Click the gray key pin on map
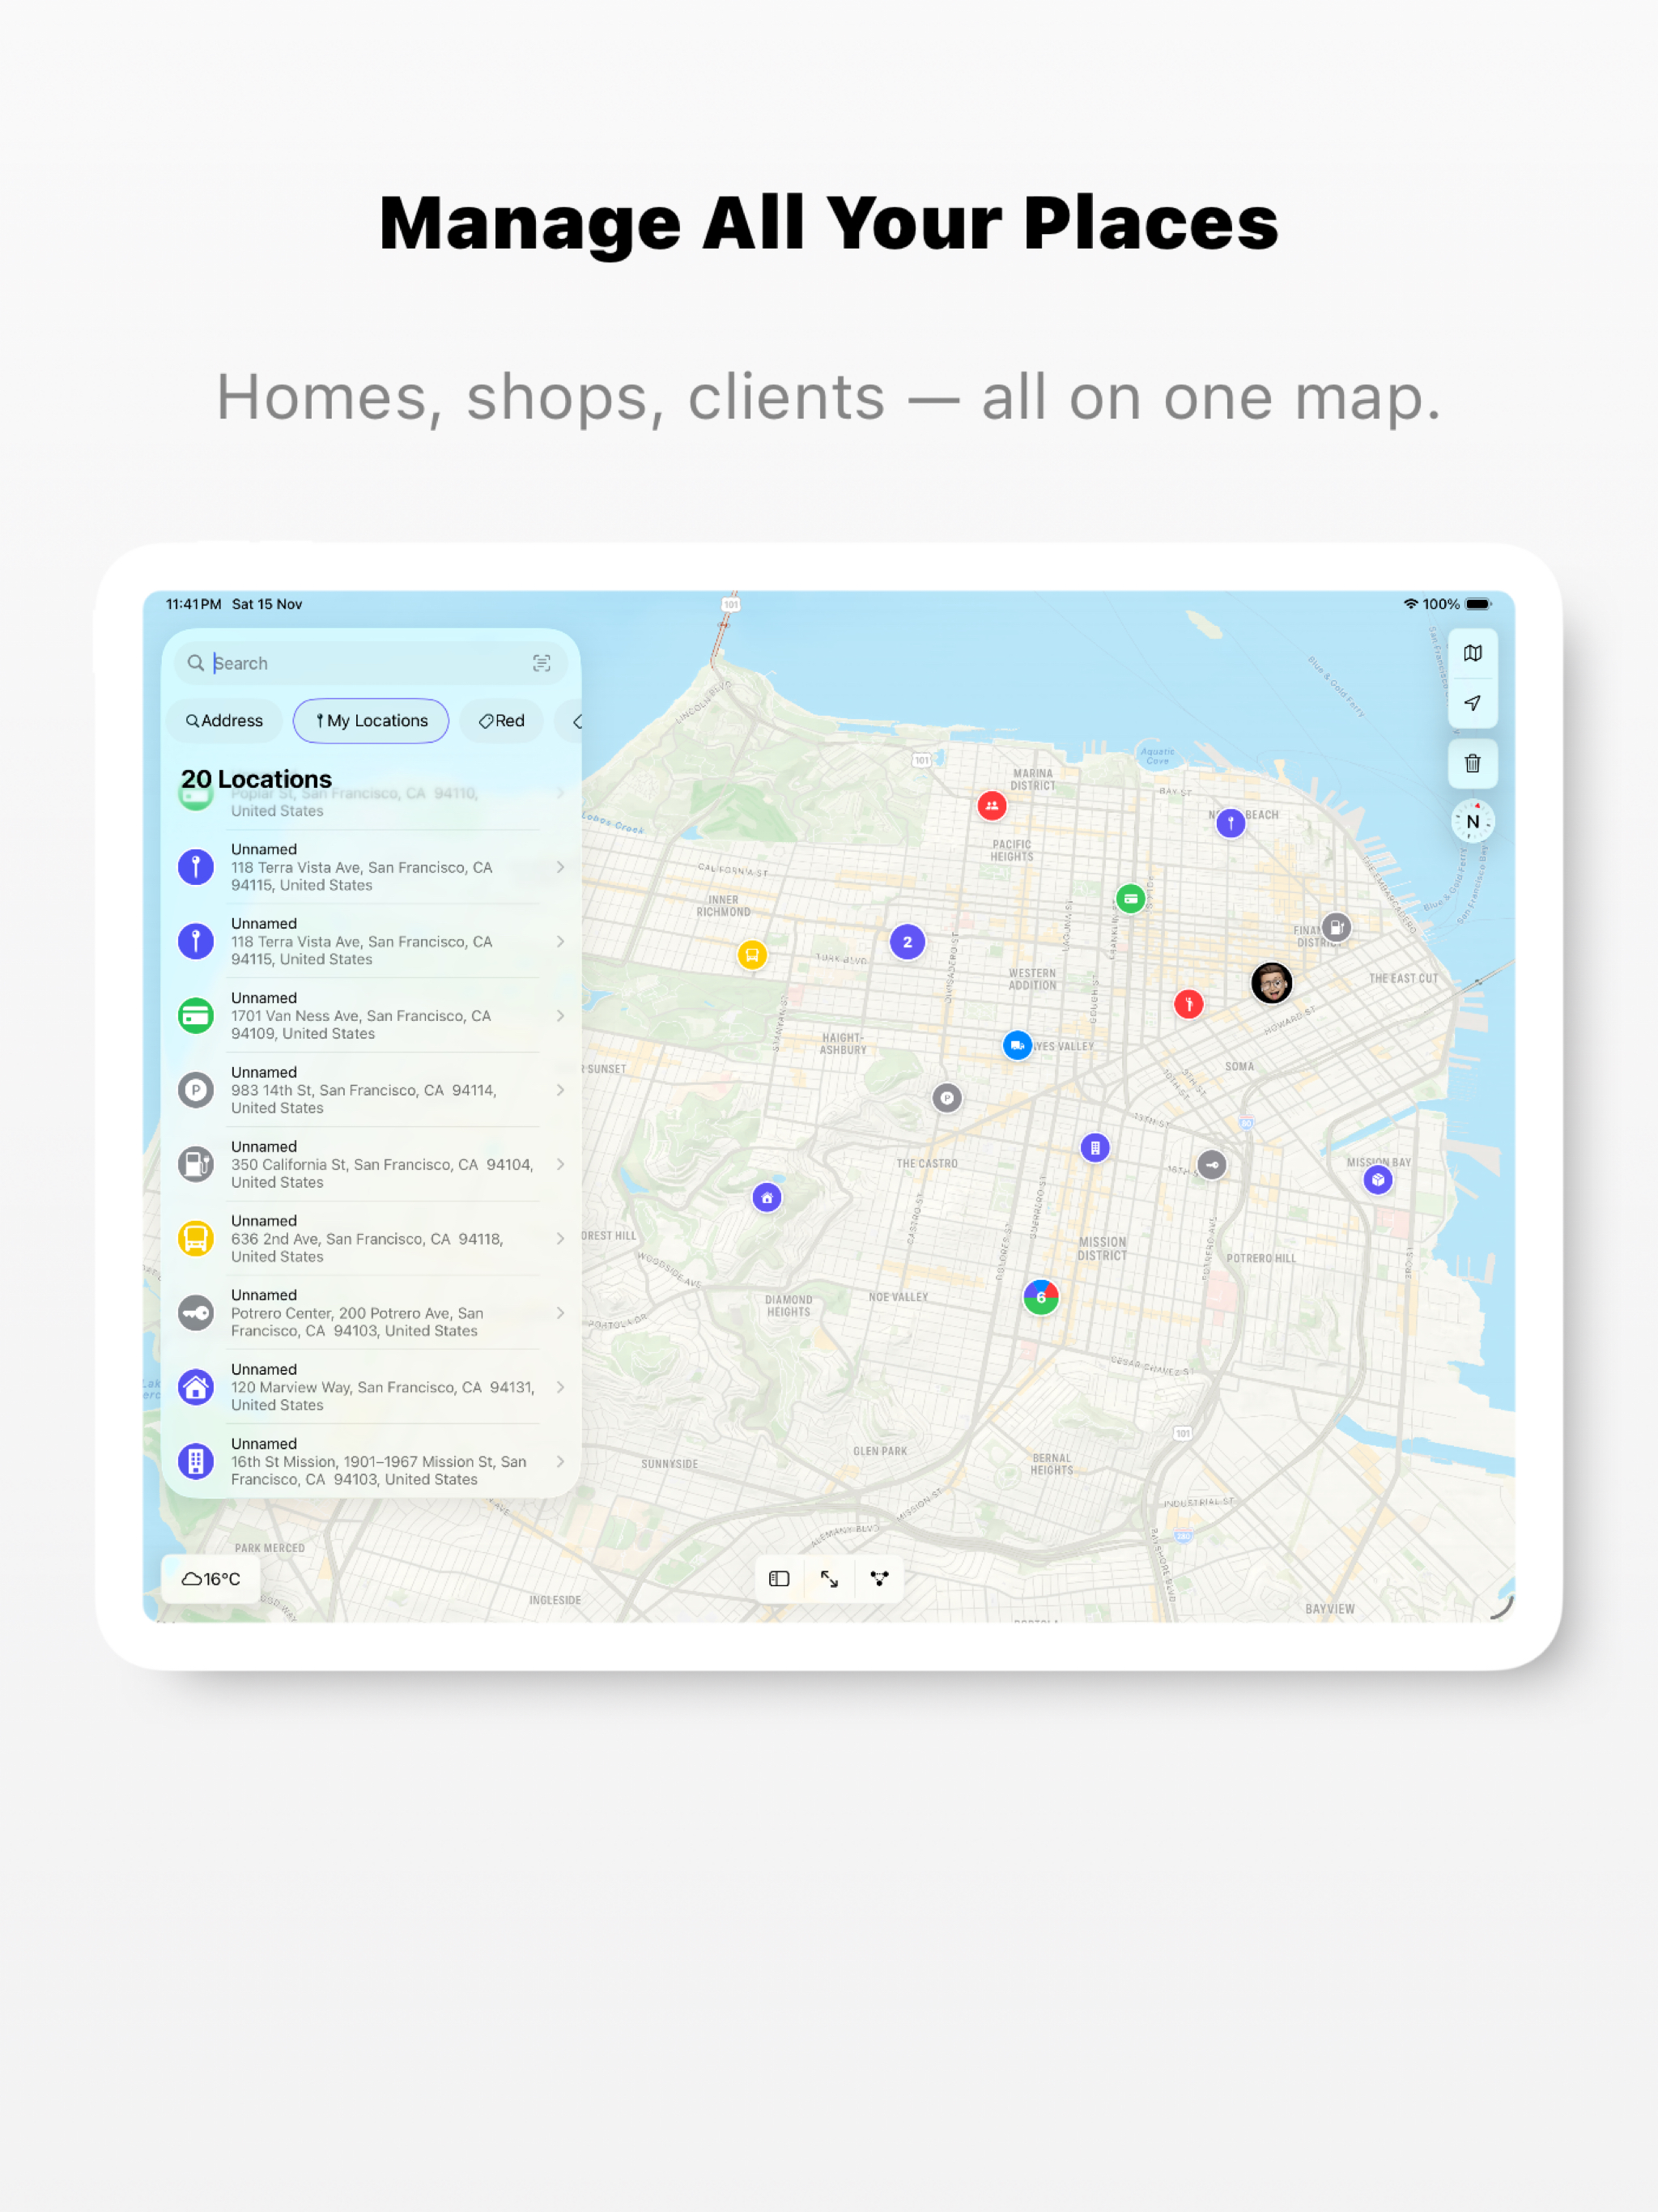 coord(1211,1165)
